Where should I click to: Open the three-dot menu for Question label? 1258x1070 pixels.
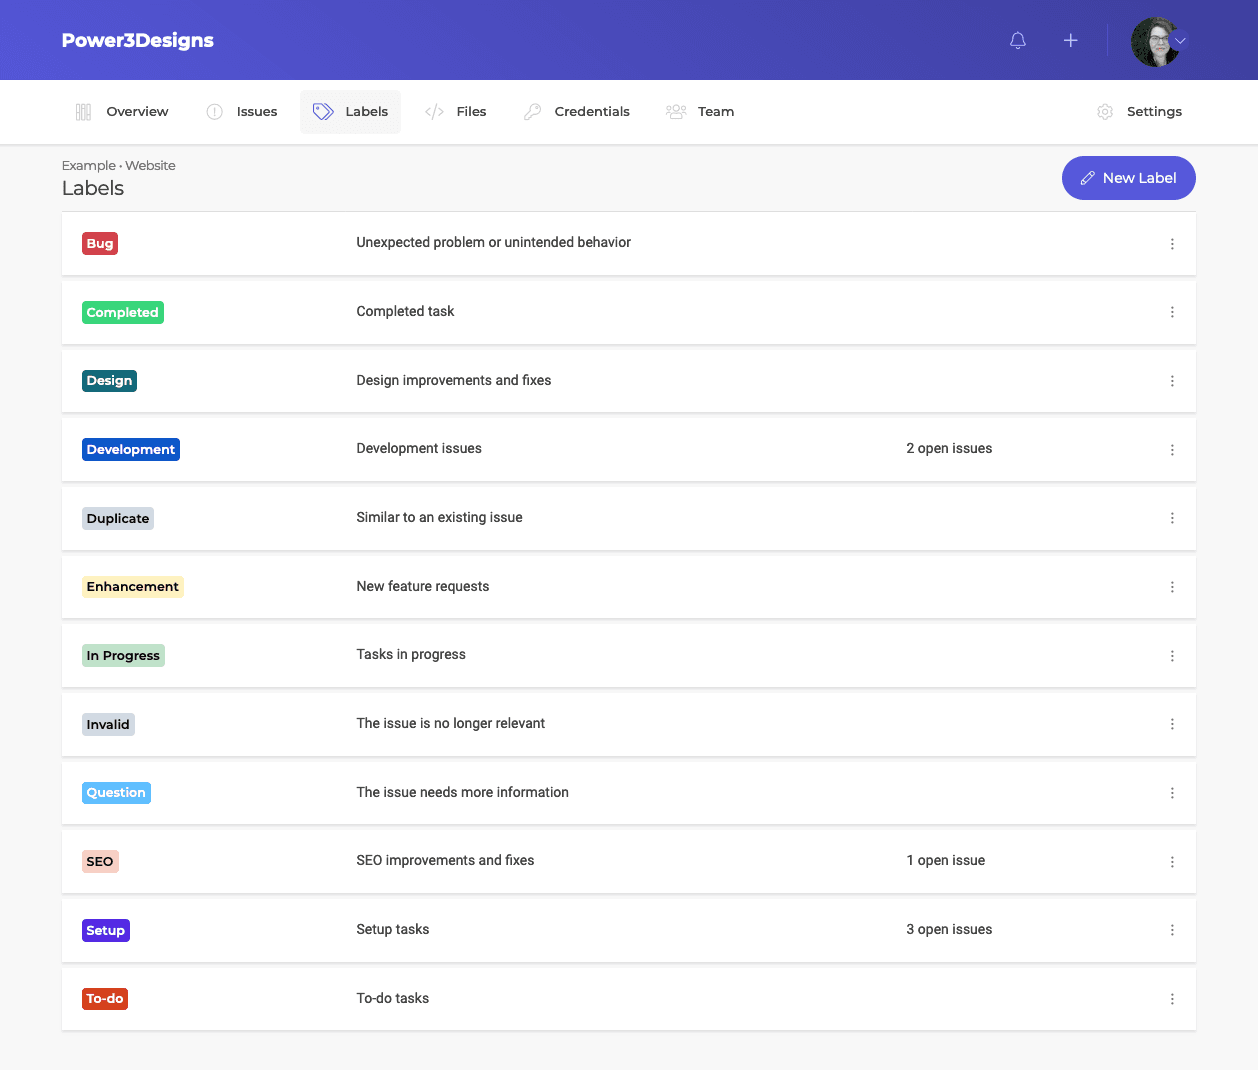[1172, 793]
